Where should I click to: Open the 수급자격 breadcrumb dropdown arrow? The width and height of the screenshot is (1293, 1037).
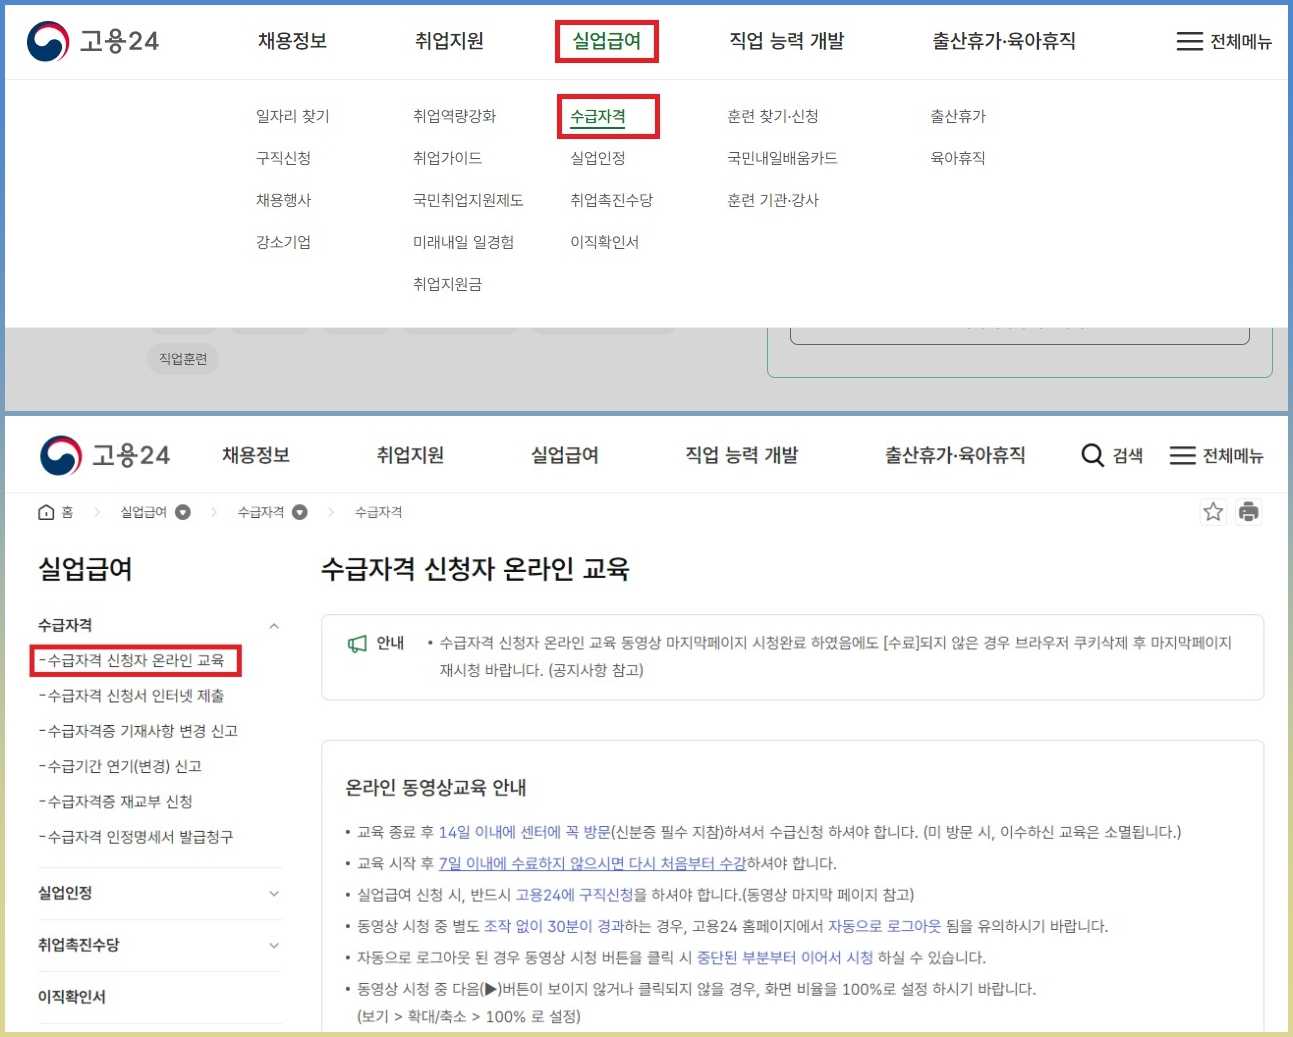coord(300,511)
